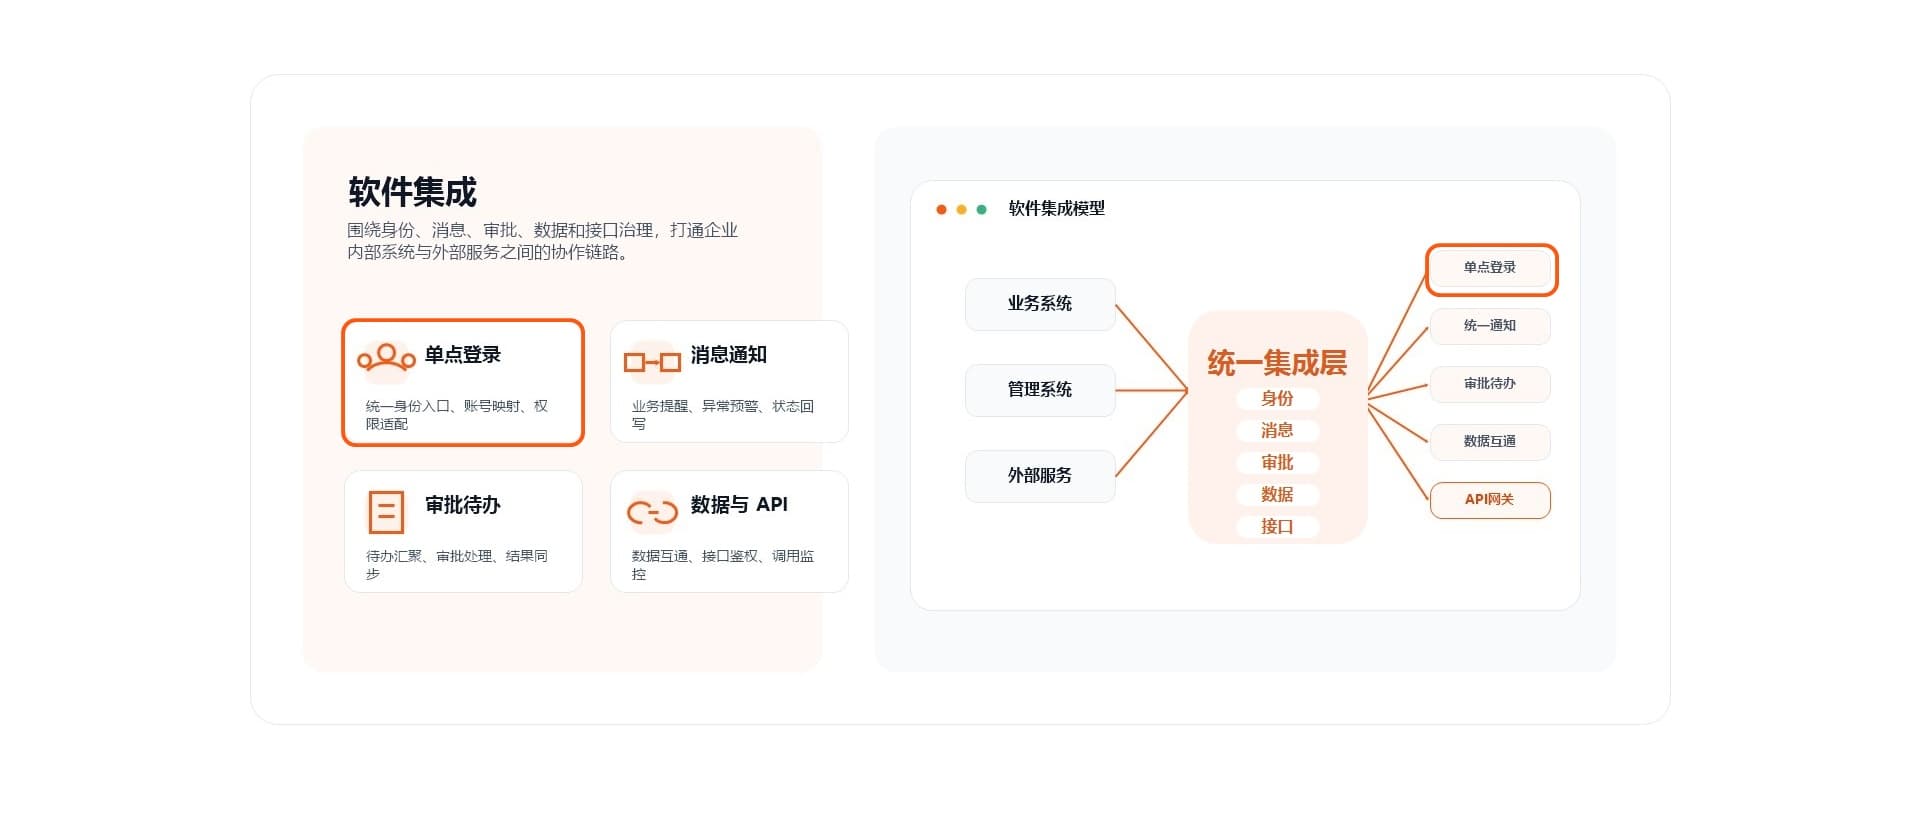Click the red window dot

tap(941, 209)
